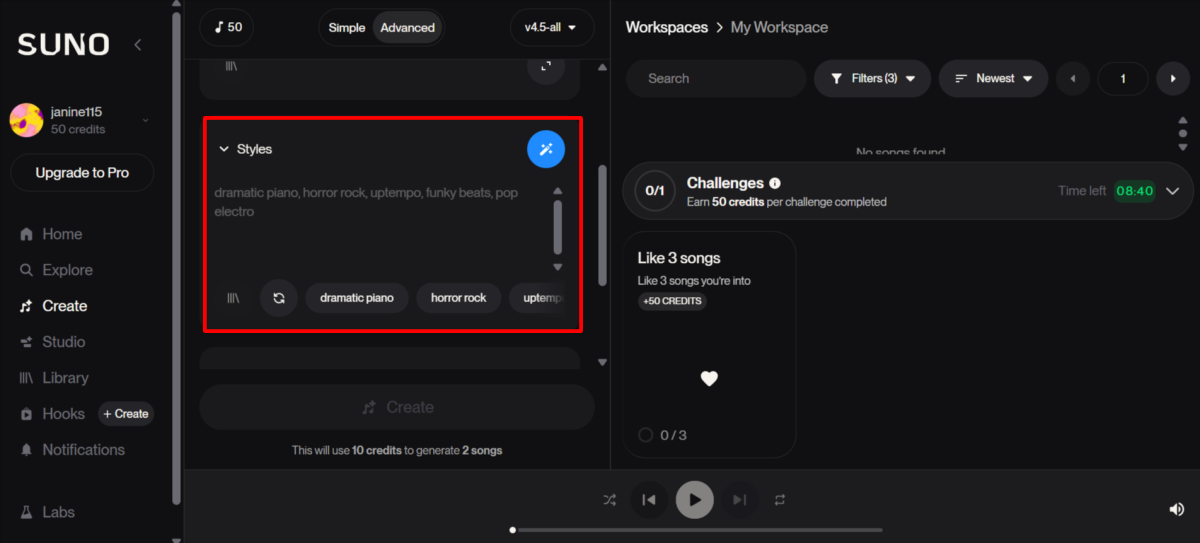Click the heart icon on Like 3 songs
The image size is (1200, 543).
[709, 378]
